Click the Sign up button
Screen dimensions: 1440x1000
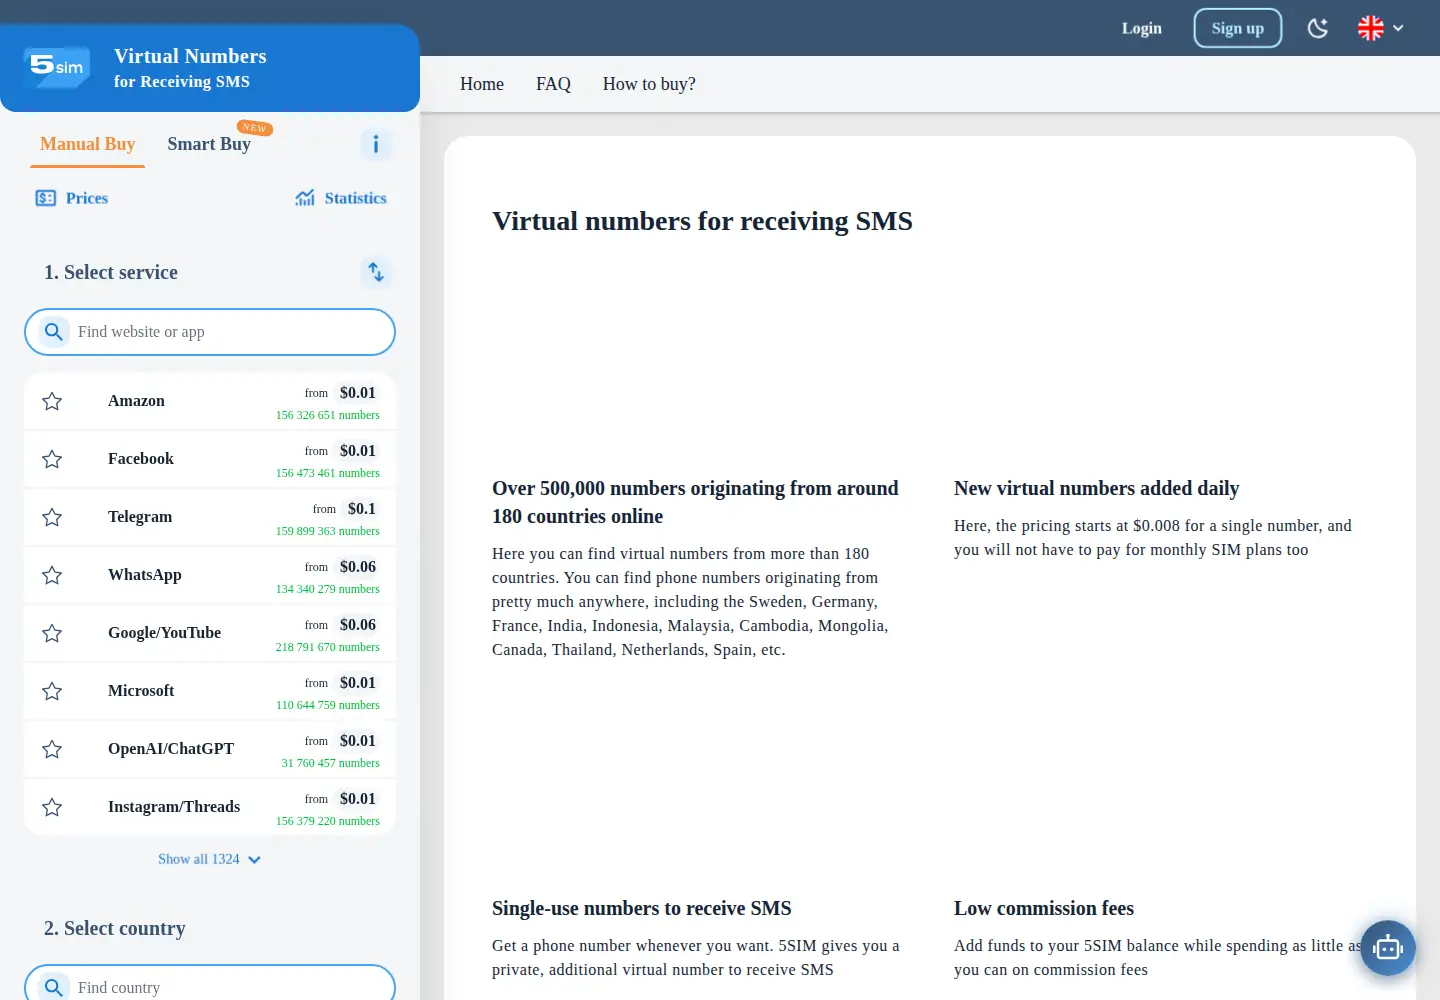tap(1238, 28)
